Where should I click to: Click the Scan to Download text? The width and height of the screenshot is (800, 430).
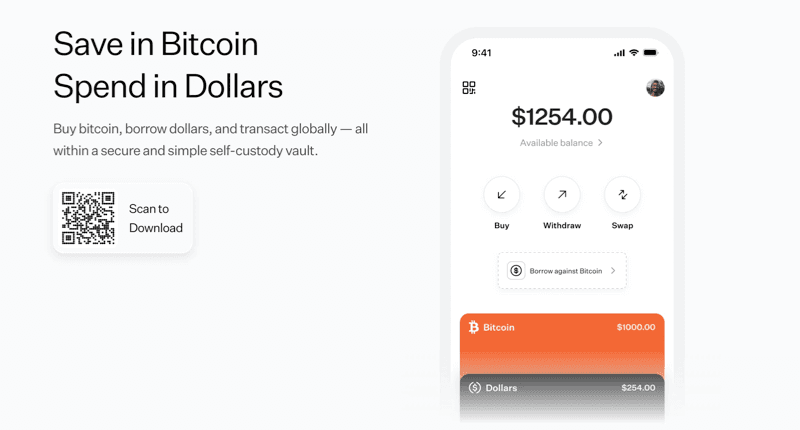tap(155, 218)
